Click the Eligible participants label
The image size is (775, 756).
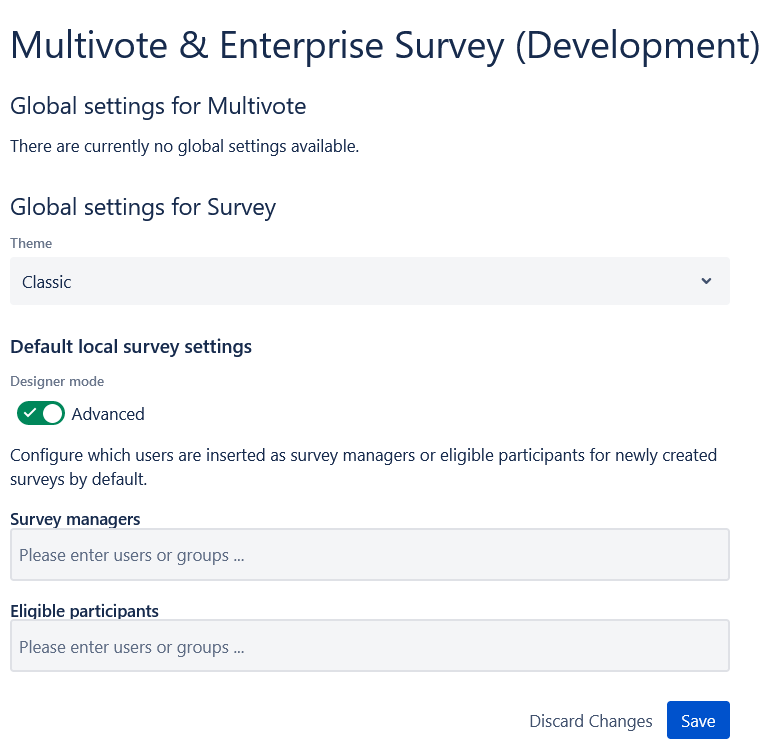click(84, 611)
